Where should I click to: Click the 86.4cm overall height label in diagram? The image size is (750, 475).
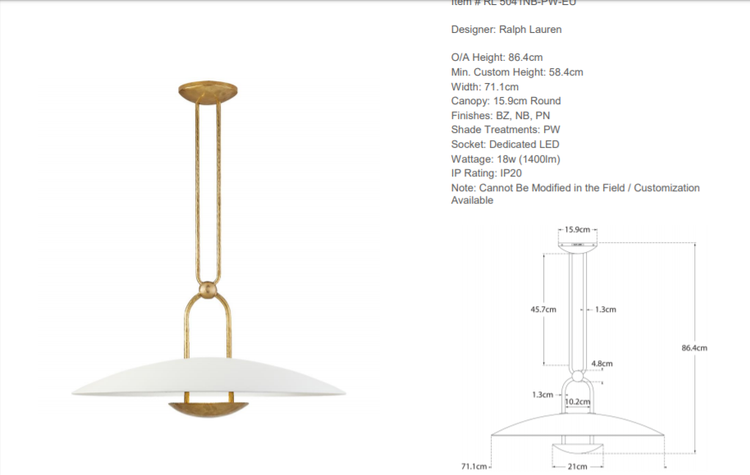[694, 348]
